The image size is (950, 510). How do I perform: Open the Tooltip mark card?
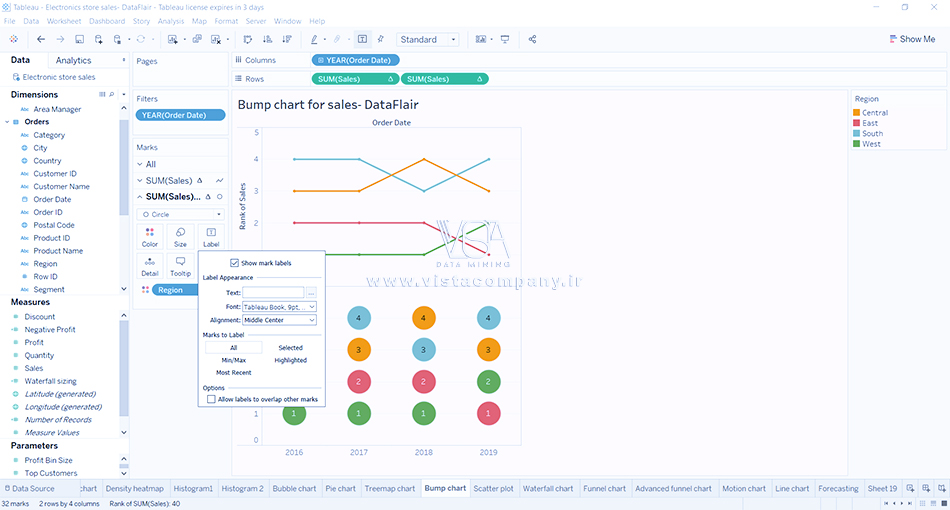click(180, 266)
